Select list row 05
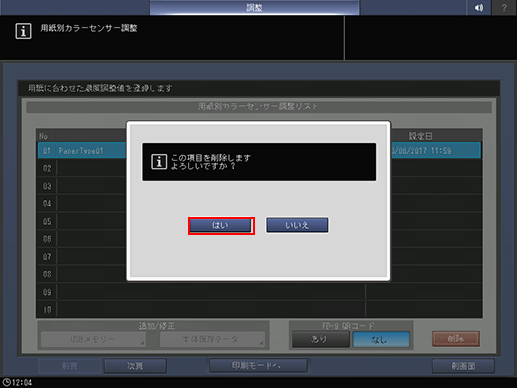This screenshot has height=388, width=517. pyautogui.click(x=259, y=221)
